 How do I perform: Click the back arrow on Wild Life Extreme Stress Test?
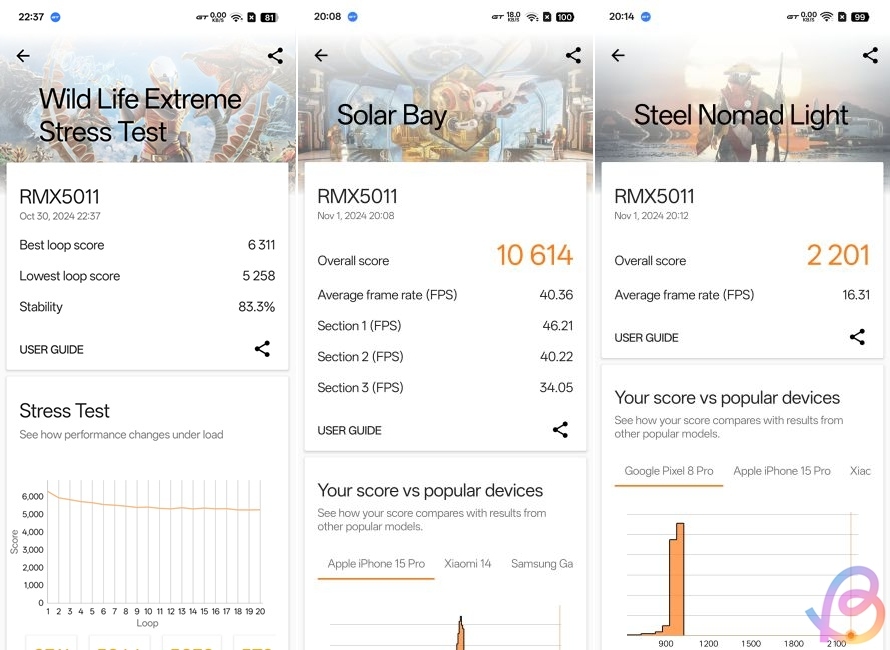pyautogui.click(x=22, y=56)
